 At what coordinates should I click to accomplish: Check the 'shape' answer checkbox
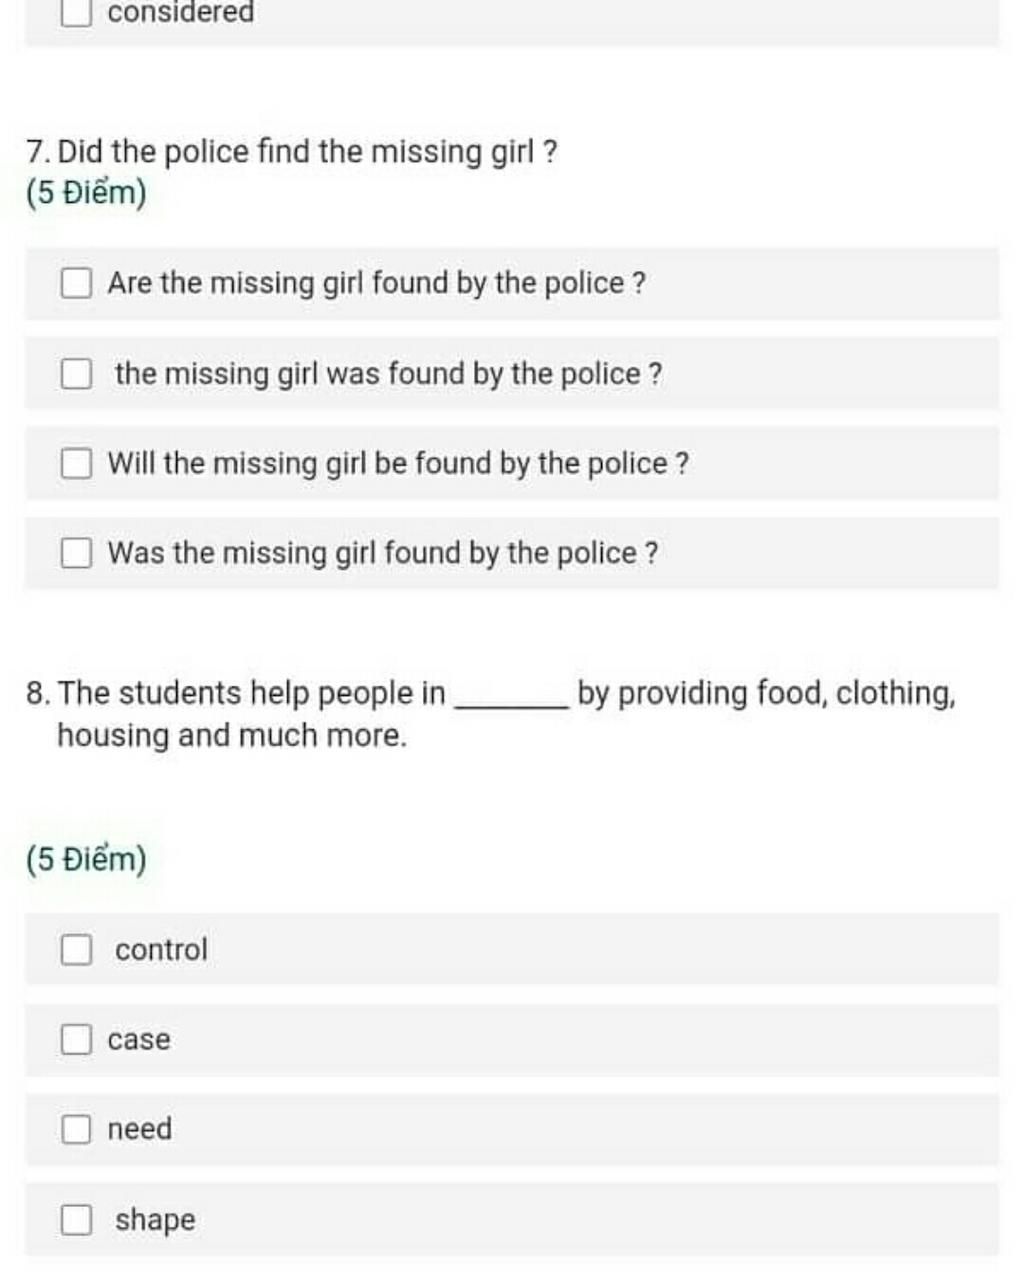76,1219
